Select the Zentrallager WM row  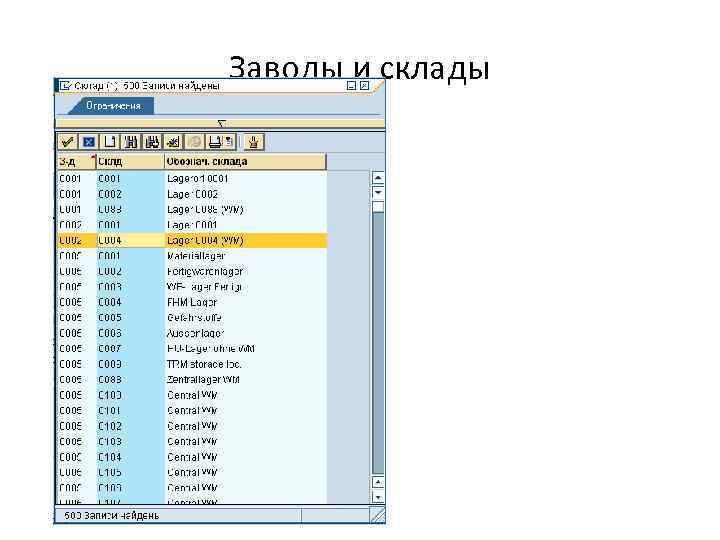tap(191, 380)
